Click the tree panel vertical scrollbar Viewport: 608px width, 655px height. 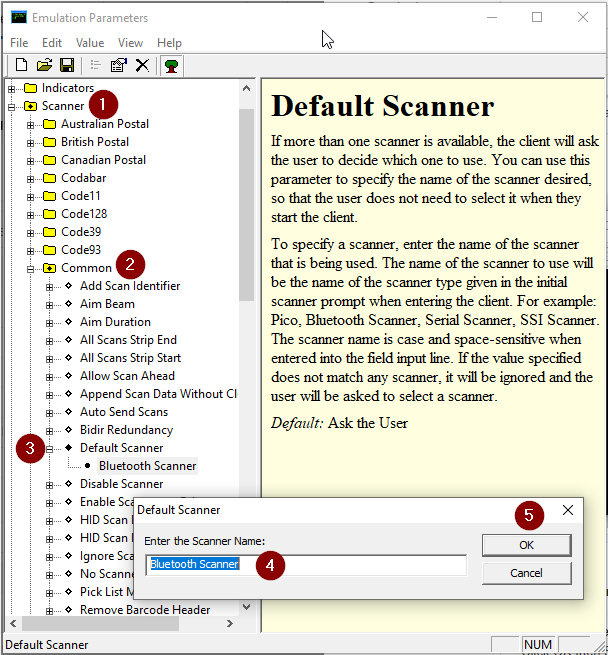(247, 400)
